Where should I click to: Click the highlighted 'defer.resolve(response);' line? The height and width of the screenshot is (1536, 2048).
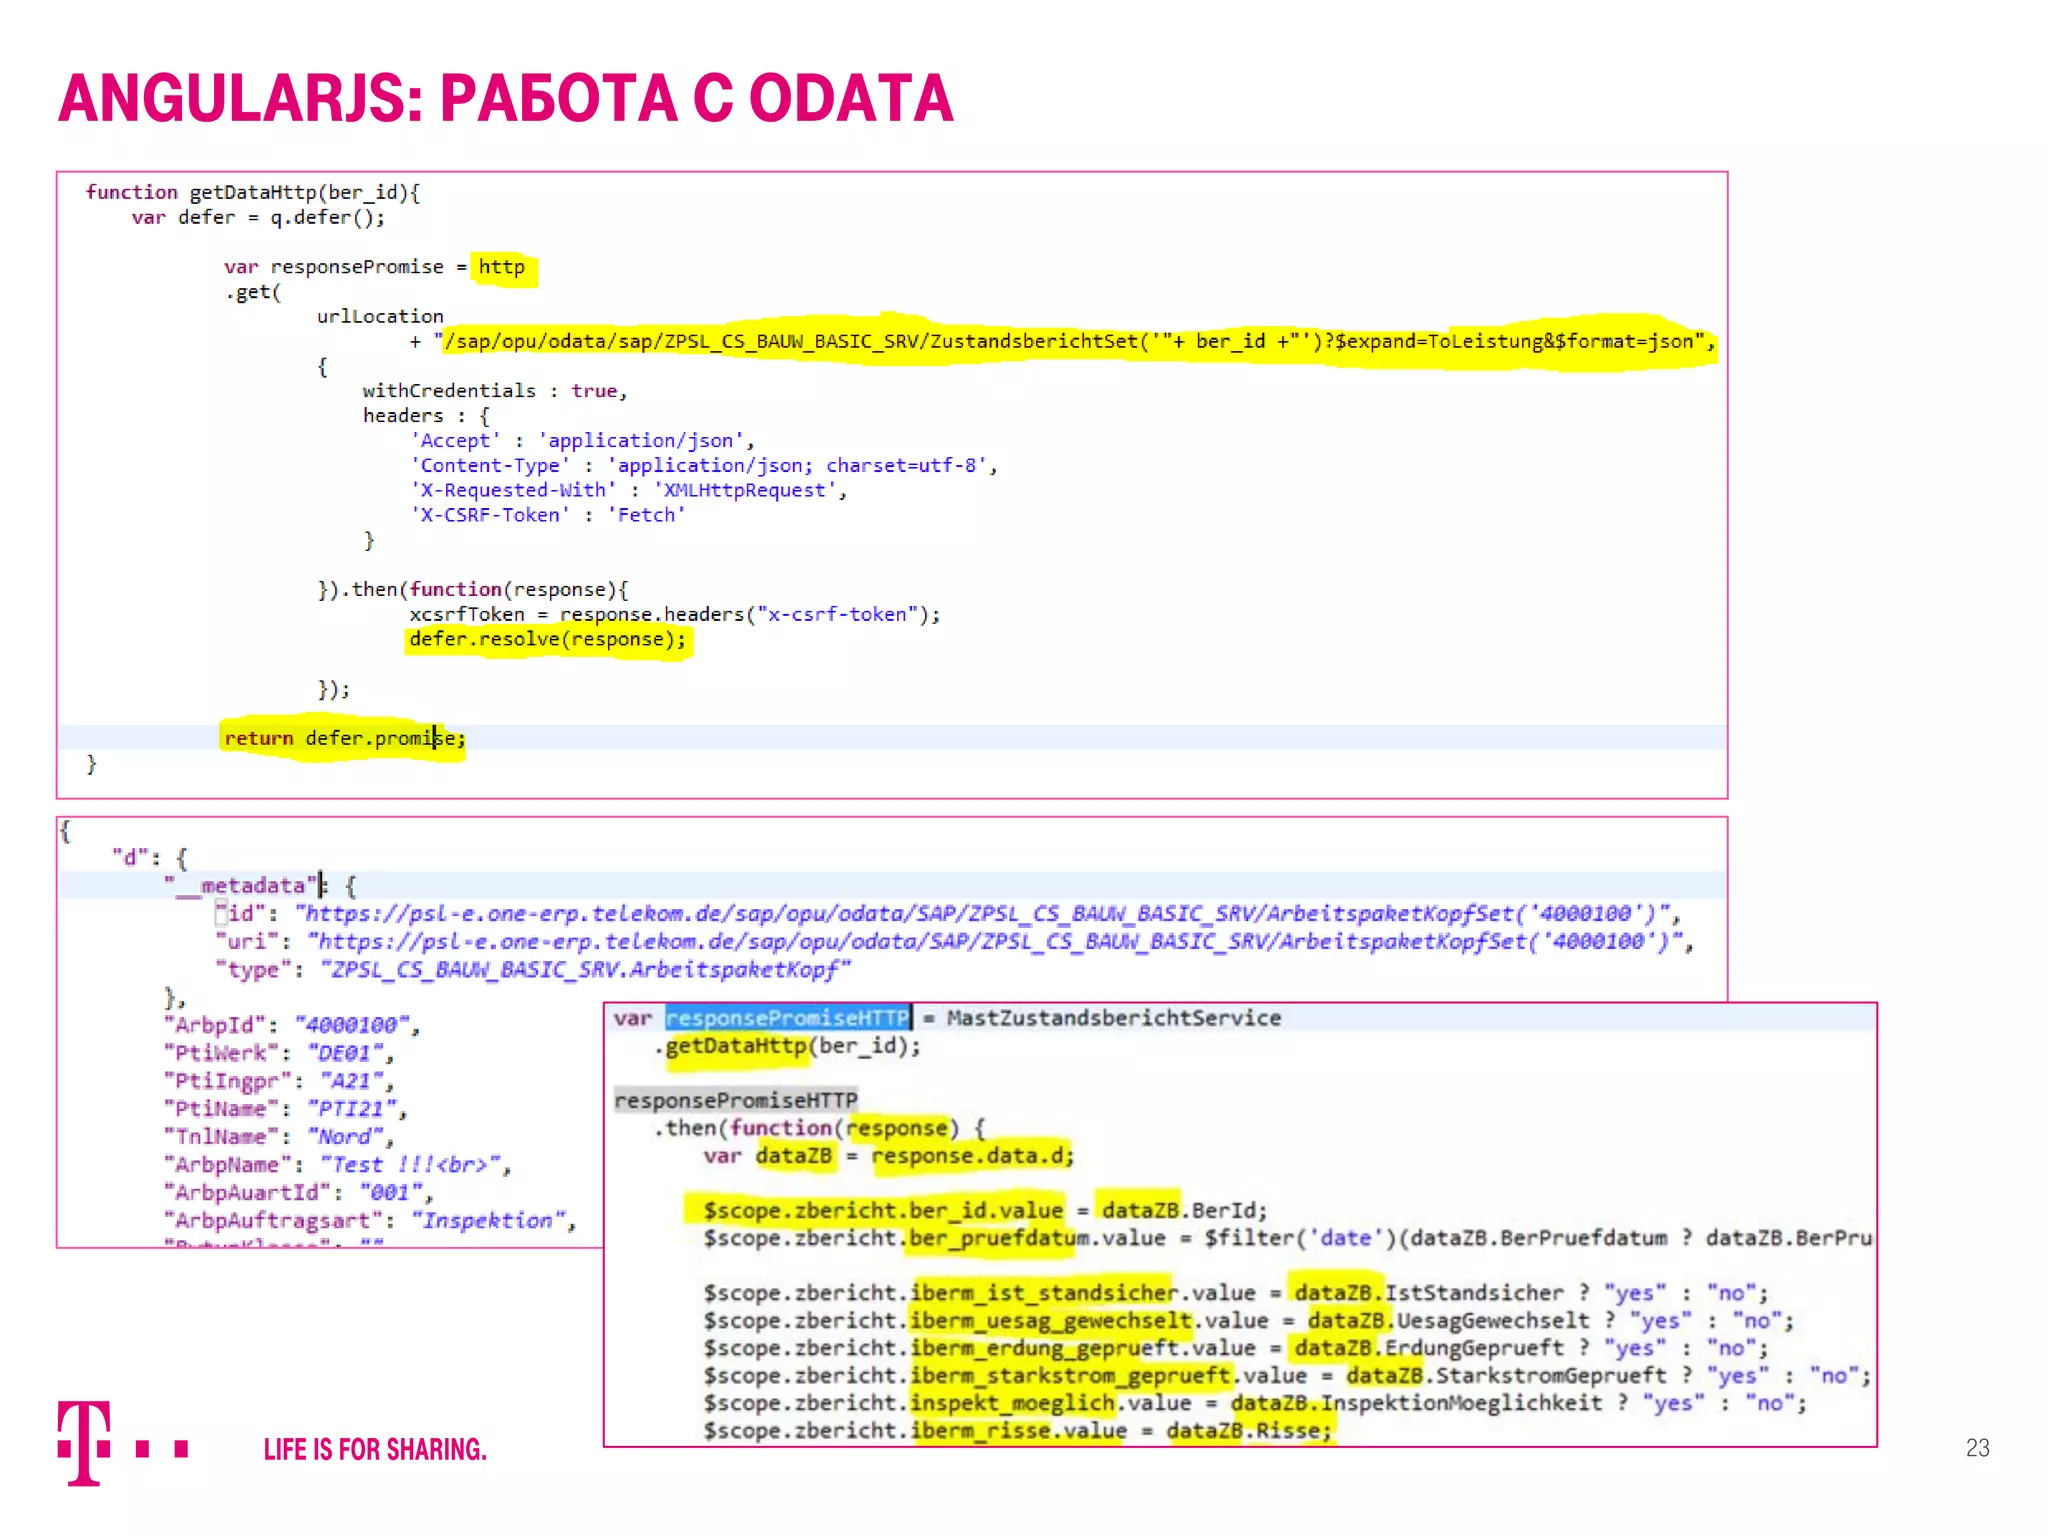click(548, 639)
